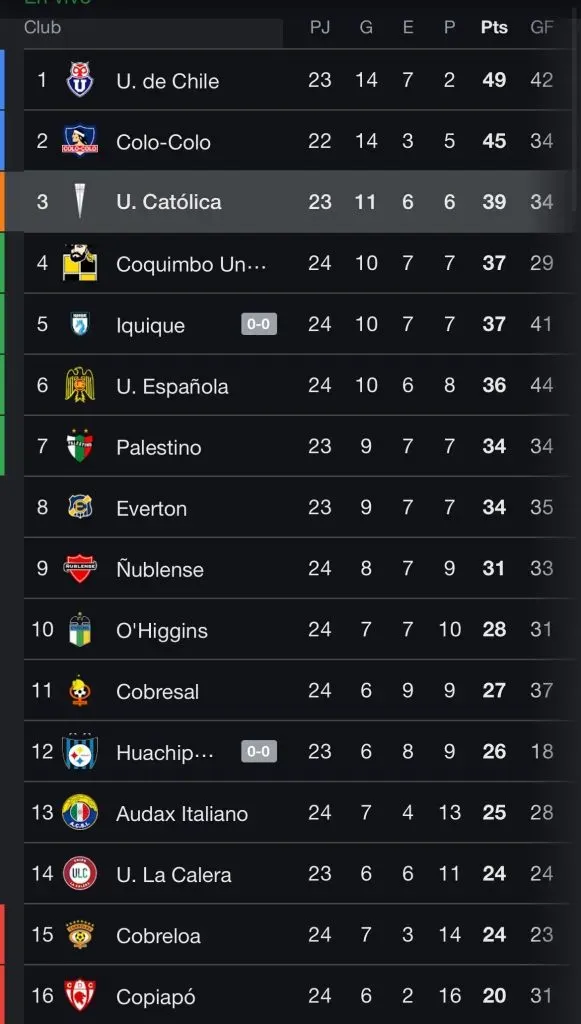The height and width of the screenshot is (1024, 581).
Task: Click the Copiapó club crest
Action: tap(80, 996)
